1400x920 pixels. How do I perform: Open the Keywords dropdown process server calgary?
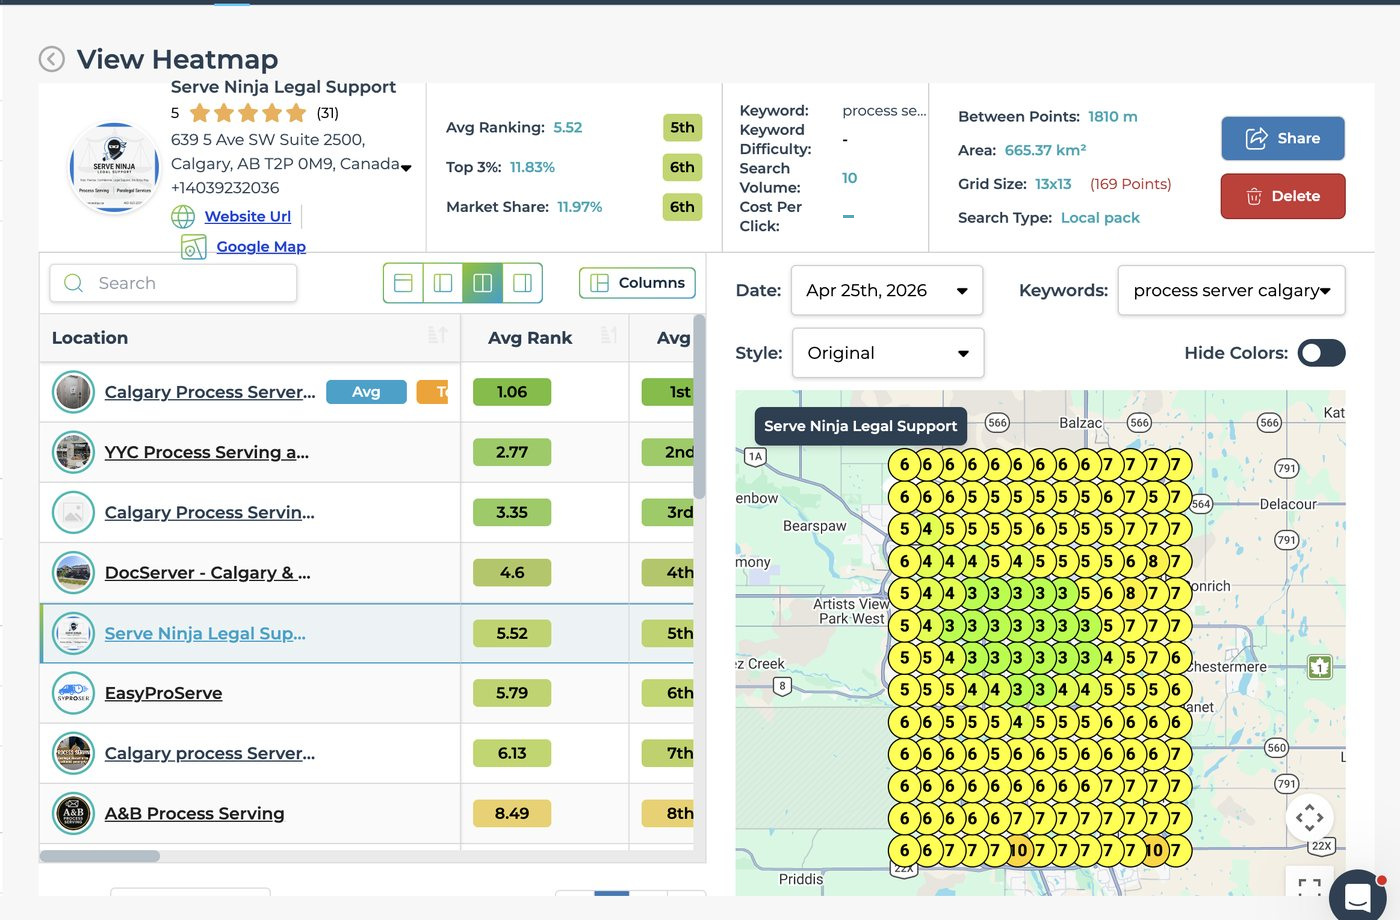point(1231,291)
